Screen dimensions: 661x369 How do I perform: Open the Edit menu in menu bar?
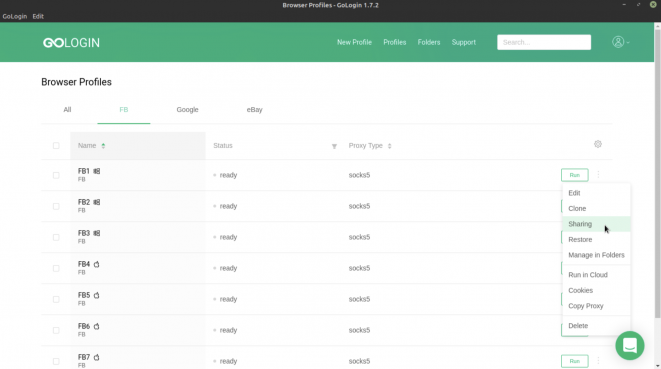38,16
